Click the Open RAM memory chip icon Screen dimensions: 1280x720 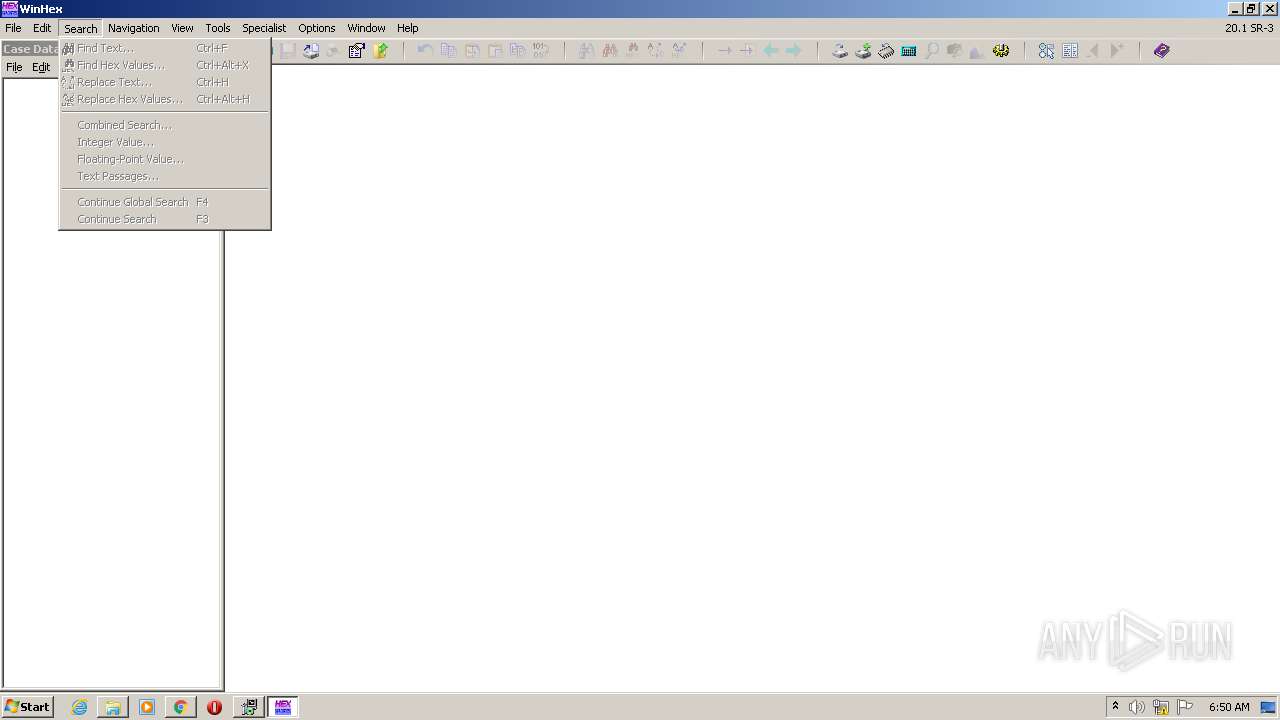pyautogui.click(x=886, y=50)
